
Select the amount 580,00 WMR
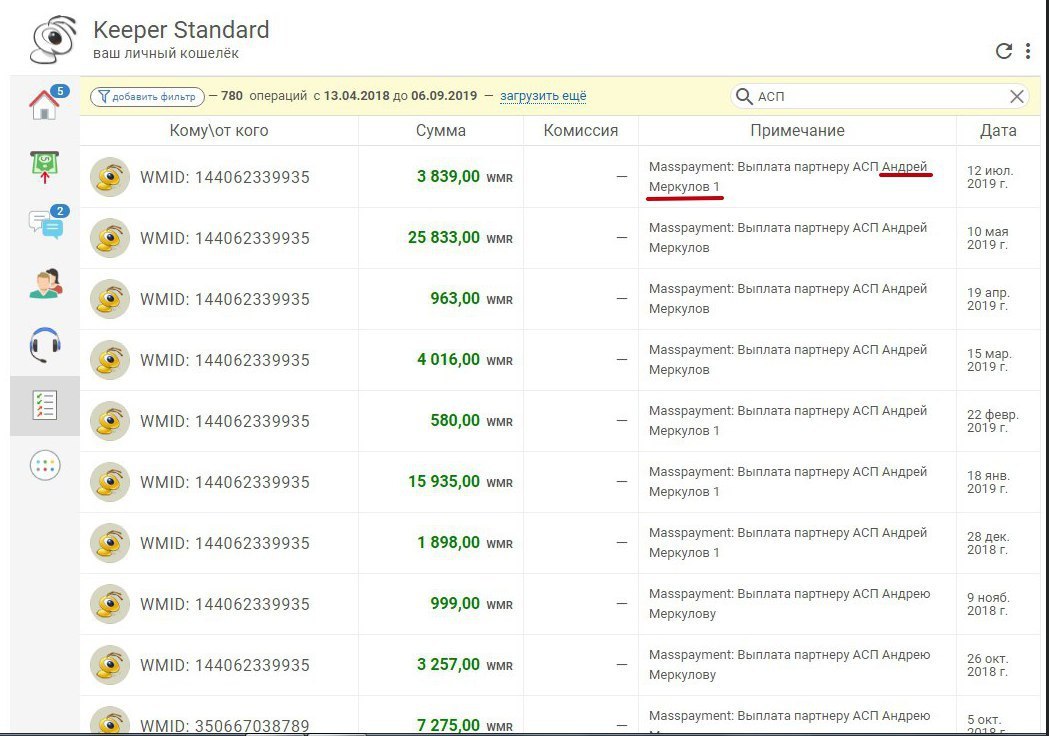pos(472,420)
